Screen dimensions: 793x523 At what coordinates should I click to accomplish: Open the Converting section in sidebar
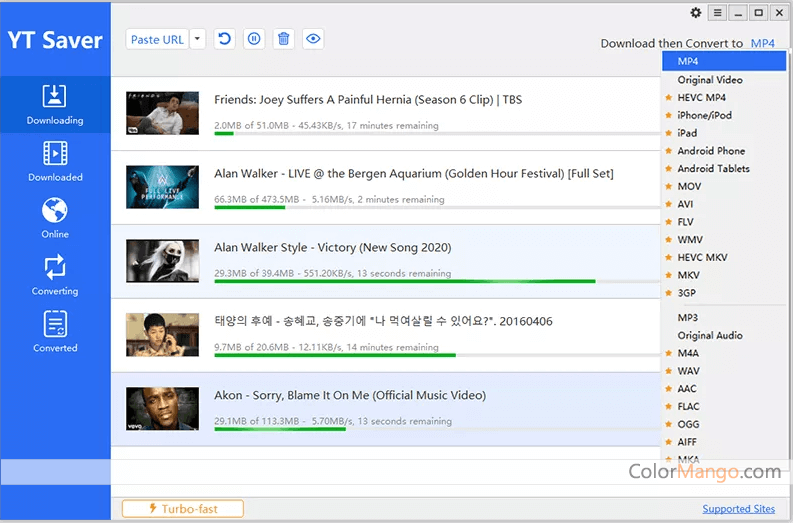point(55,275)
